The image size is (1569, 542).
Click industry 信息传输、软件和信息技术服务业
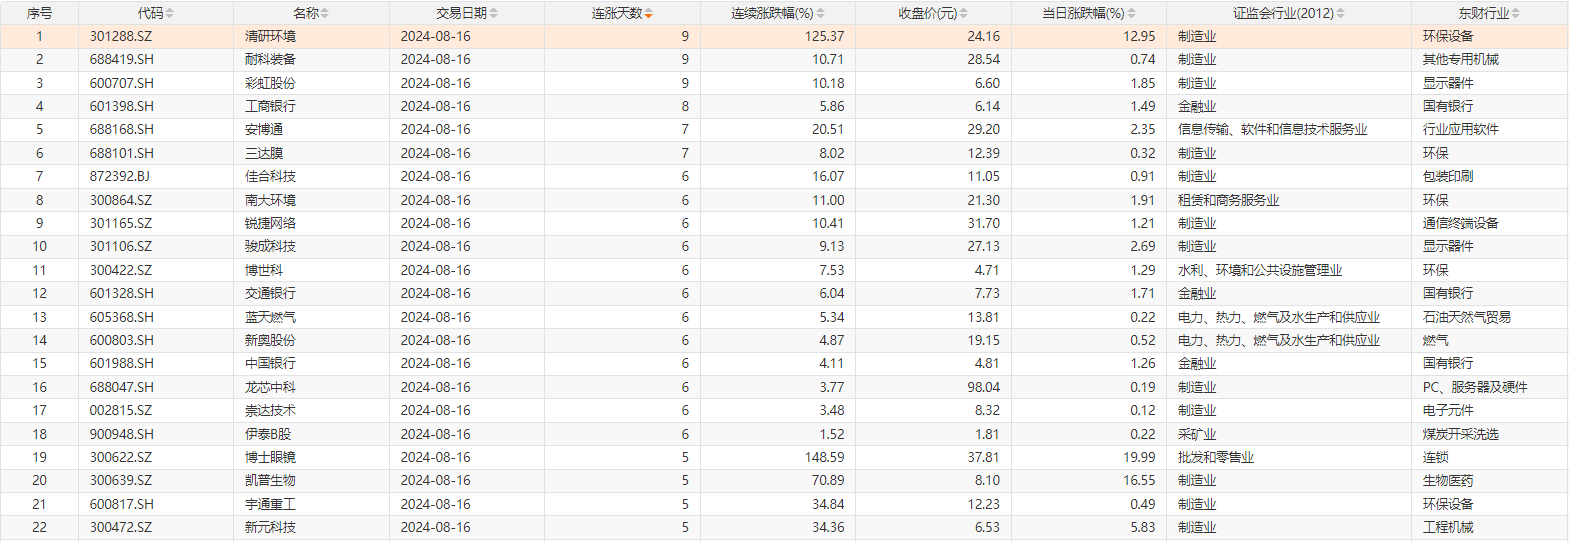click(1272, 129)
